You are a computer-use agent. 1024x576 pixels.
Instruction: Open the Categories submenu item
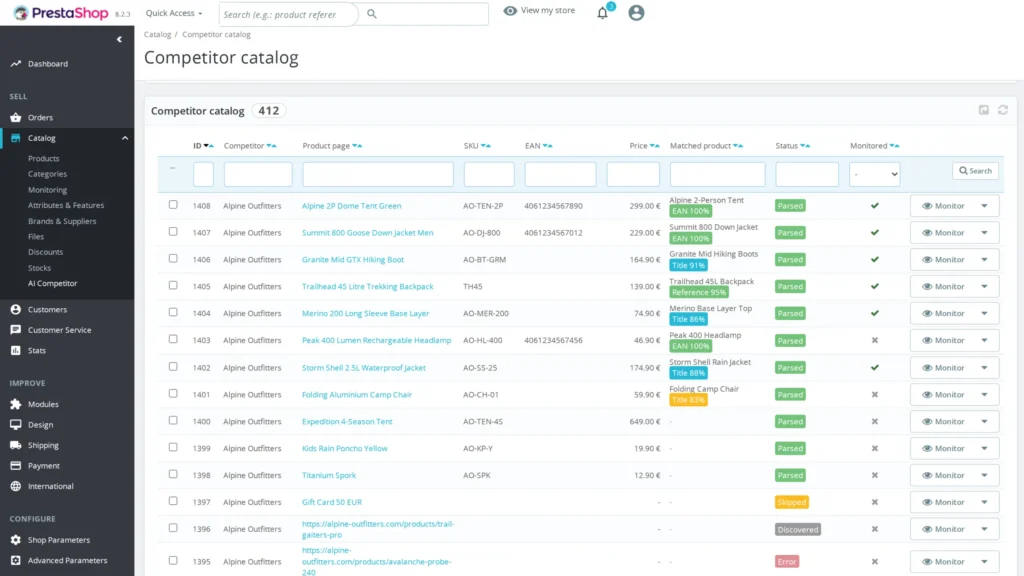pos(47,174)
